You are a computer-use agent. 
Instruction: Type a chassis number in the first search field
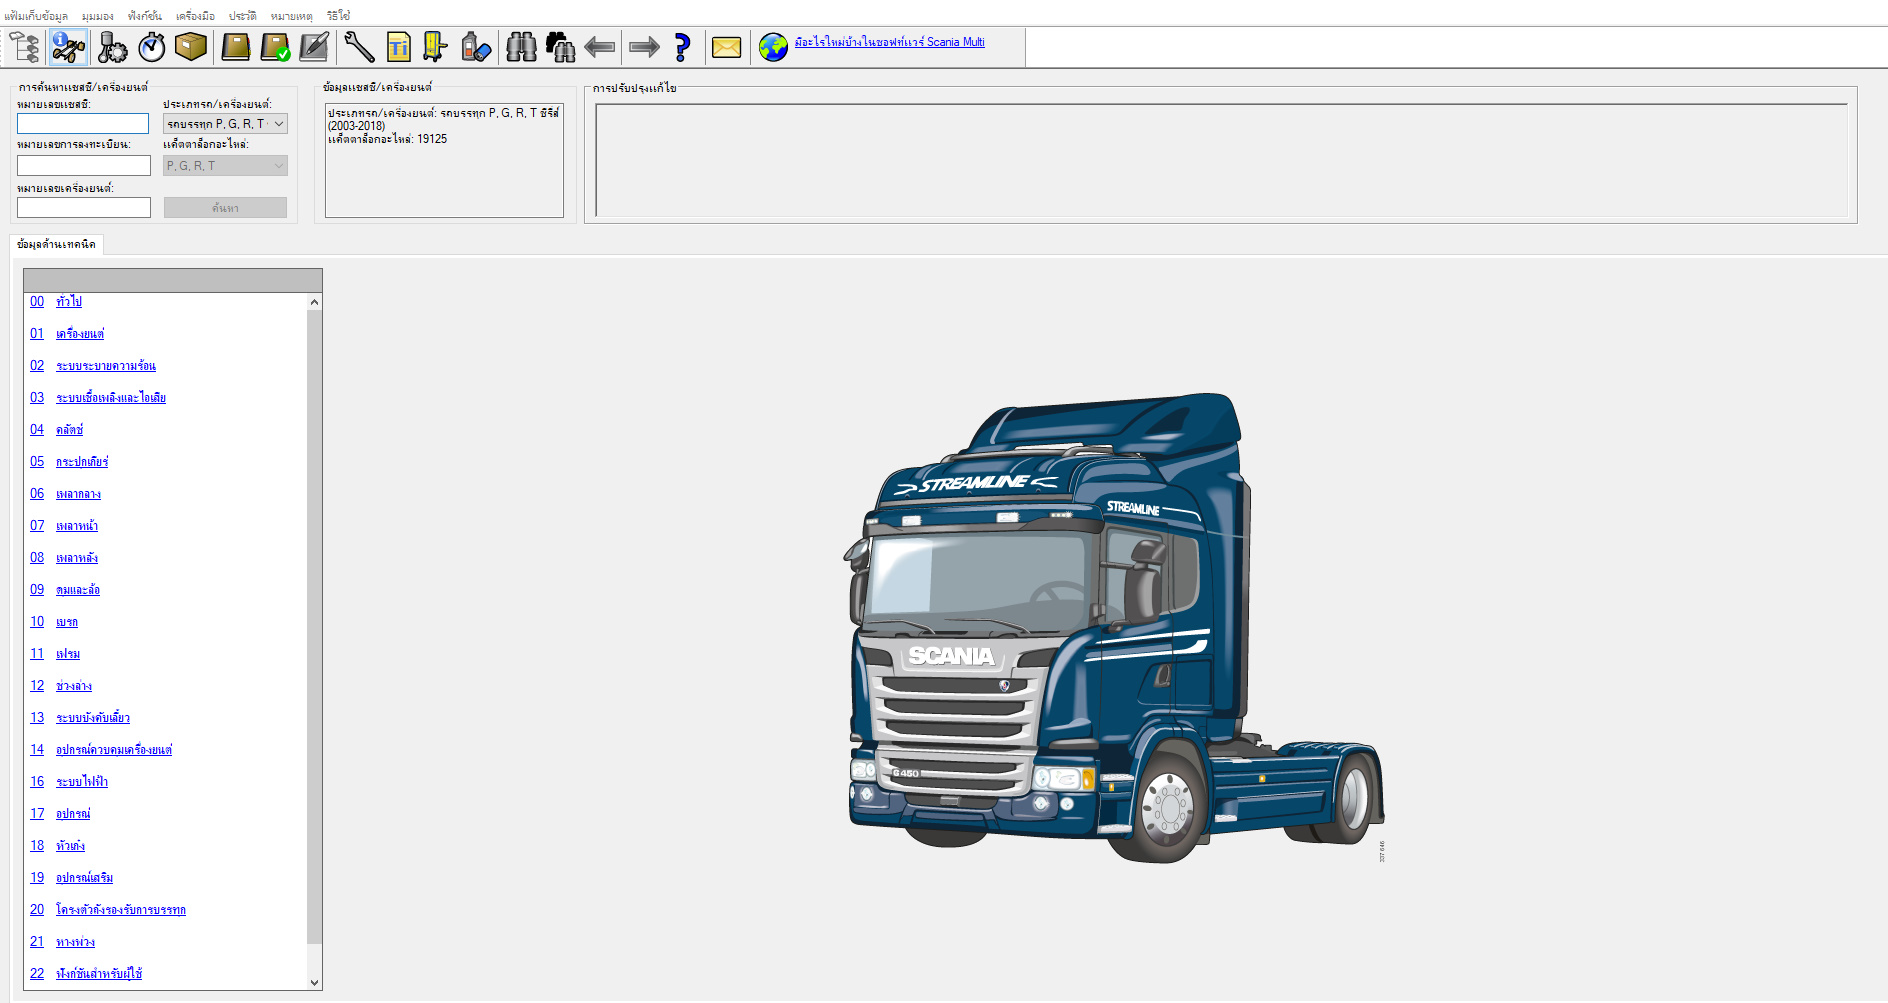point(83,123)
